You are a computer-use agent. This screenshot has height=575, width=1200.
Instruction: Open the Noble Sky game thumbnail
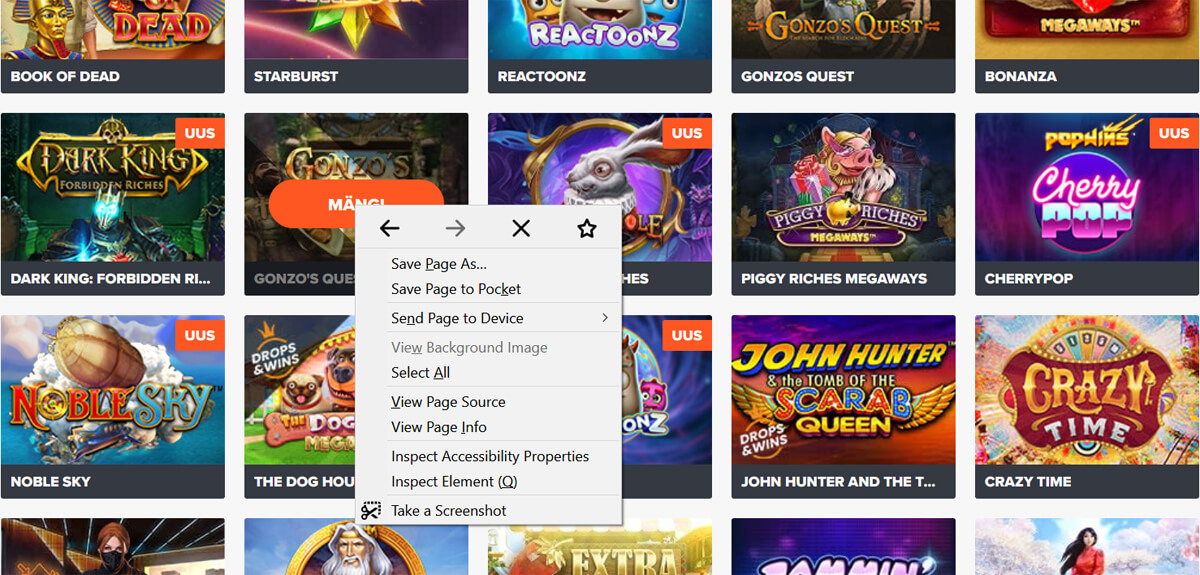coord(113,390)
